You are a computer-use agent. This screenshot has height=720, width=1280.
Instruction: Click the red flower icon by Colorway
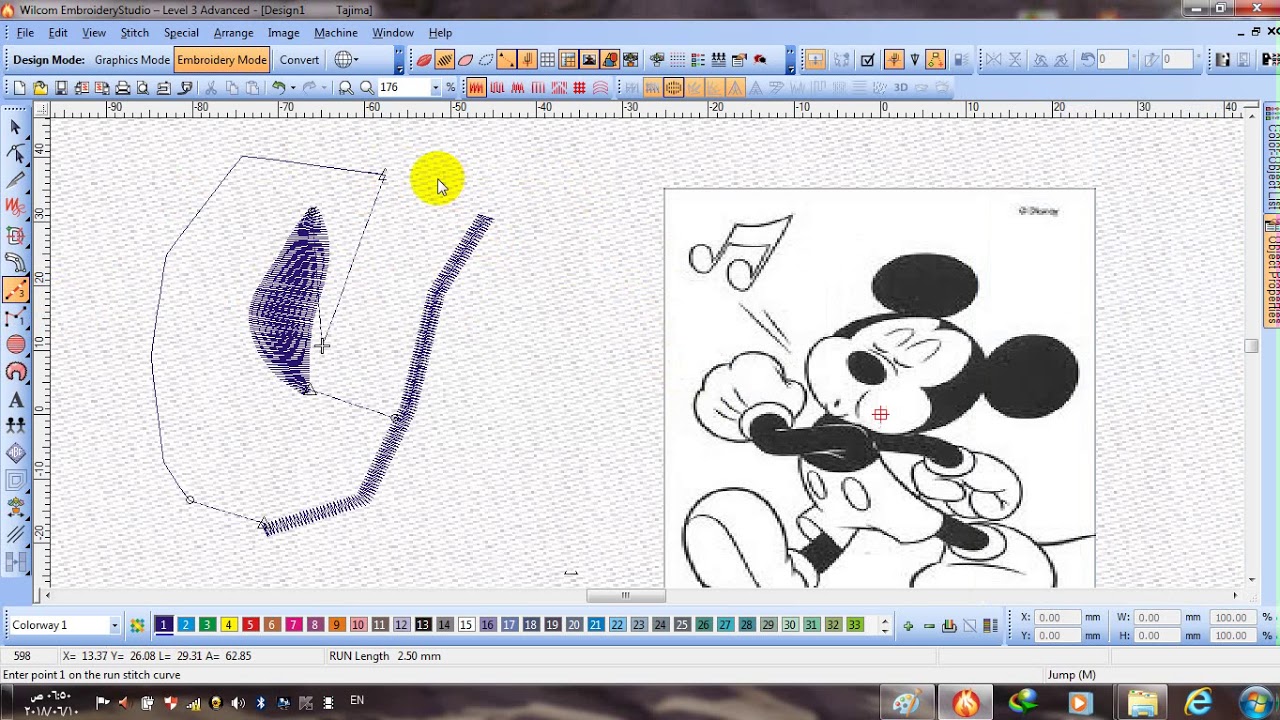tap(137, 626)
